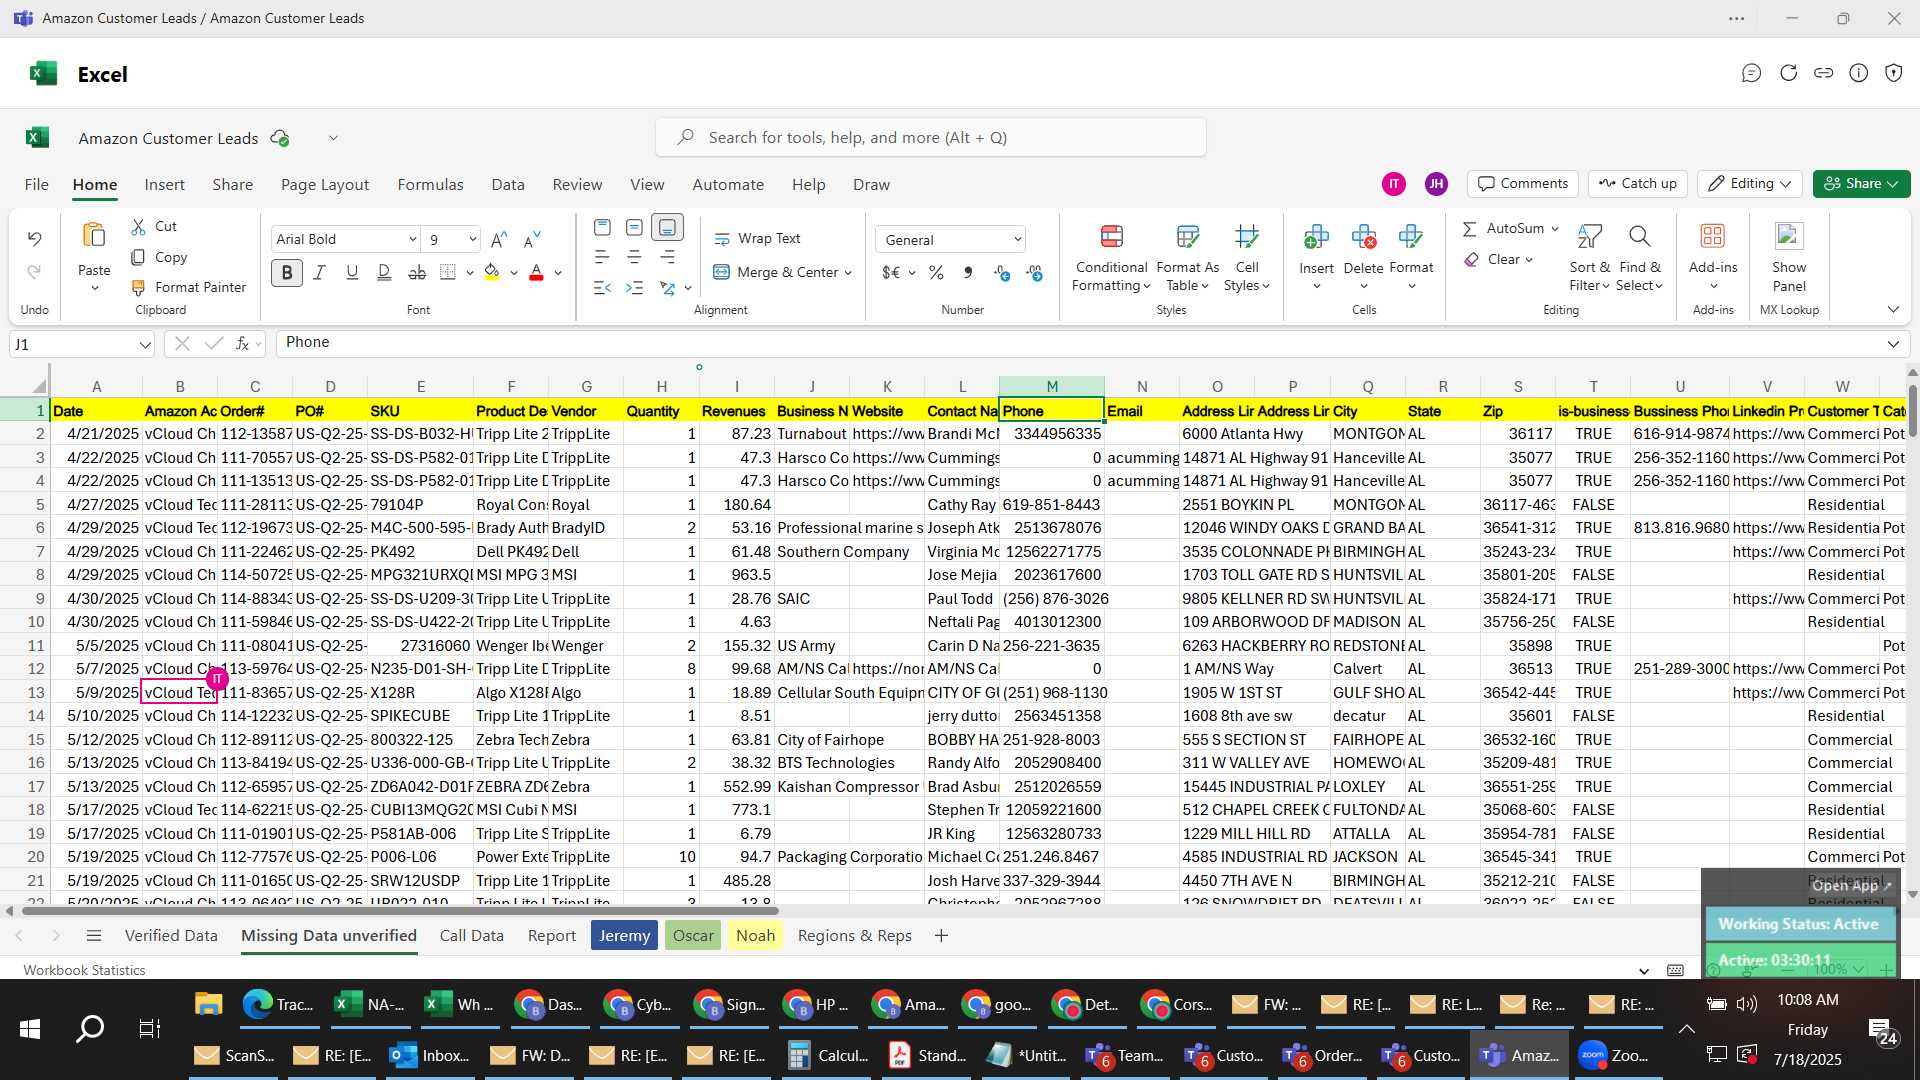1920x1080 pixels.
Task: Open the Editing mode dropdown
Action: pos(1750,184)
